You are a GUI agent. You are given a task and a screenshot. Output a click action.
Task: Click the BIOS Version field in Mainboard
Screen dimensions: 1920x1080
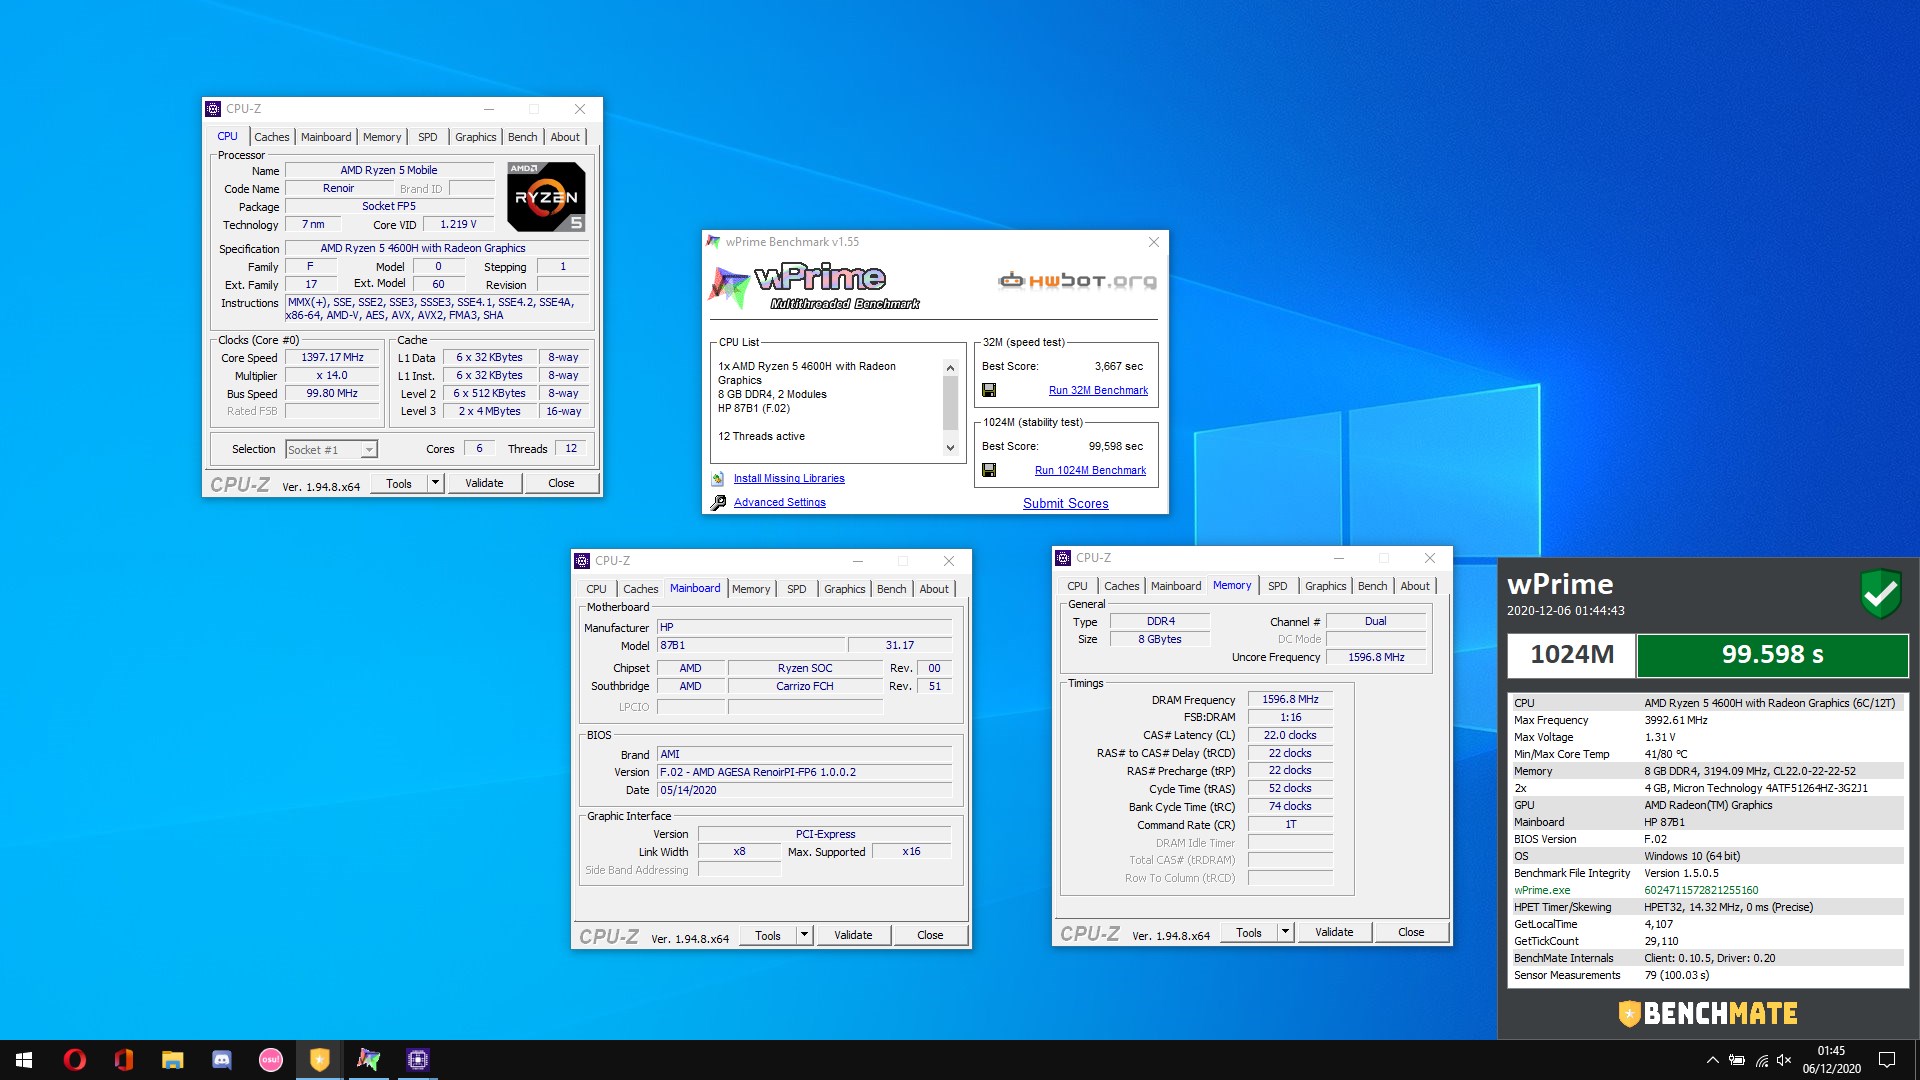click(804, 772)
